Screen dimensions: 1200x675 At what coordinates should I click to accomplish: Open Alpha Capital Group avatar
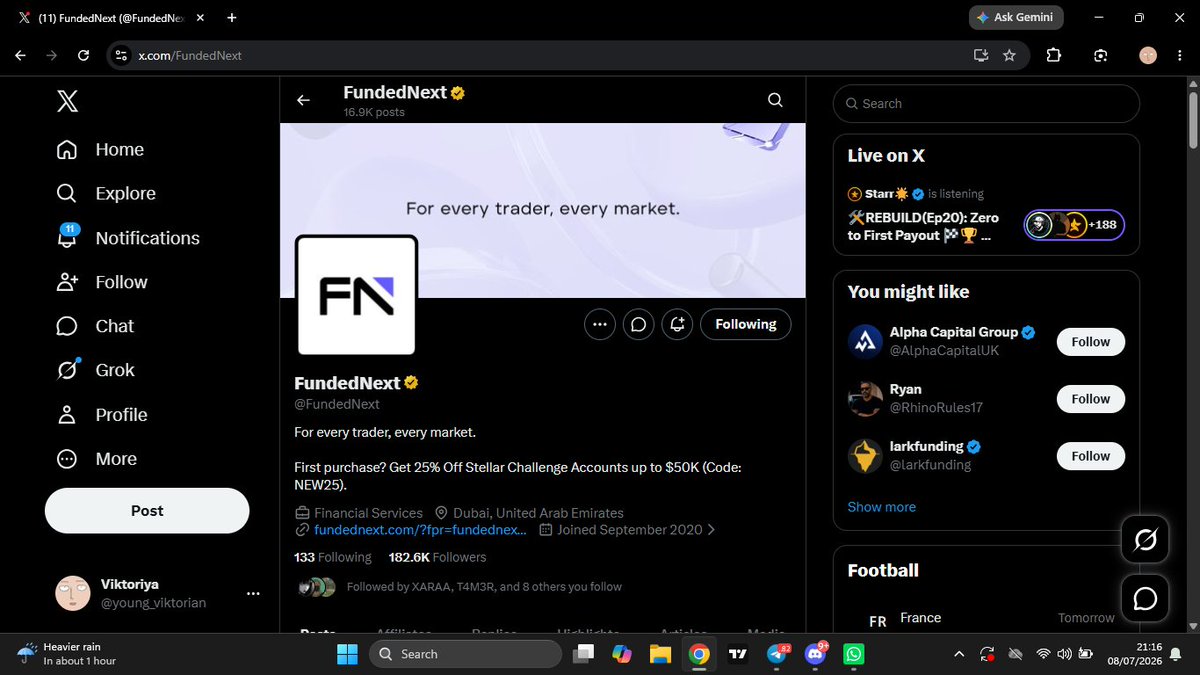(x=865, y=341)
